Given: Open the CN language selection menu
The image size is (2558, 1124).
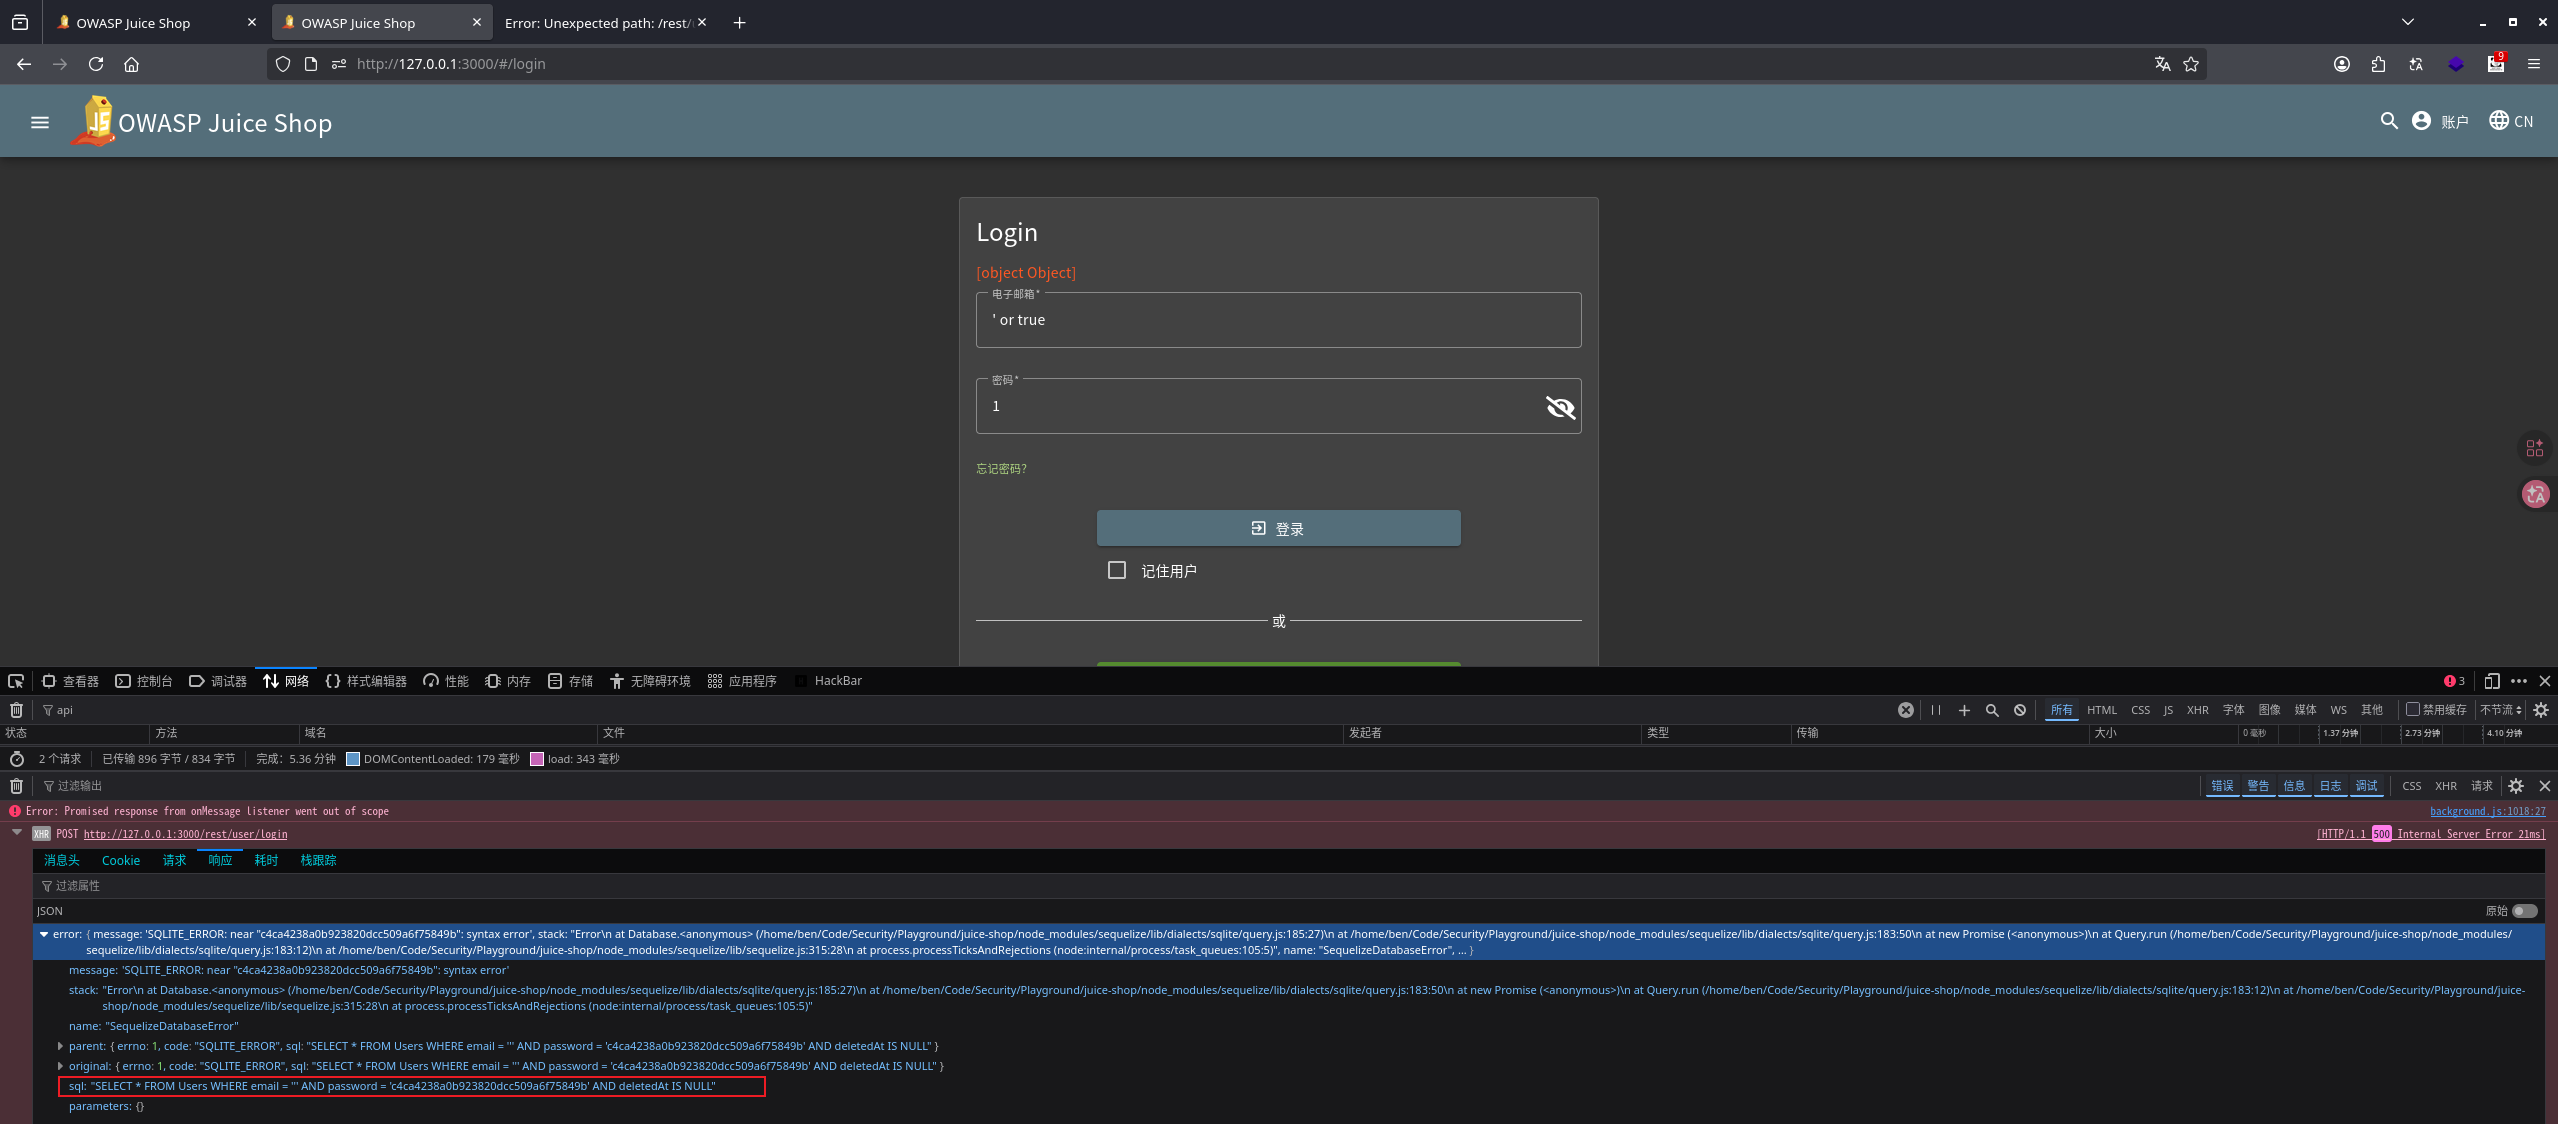Looking at the screenshot, I should [x=2511, y=121].
